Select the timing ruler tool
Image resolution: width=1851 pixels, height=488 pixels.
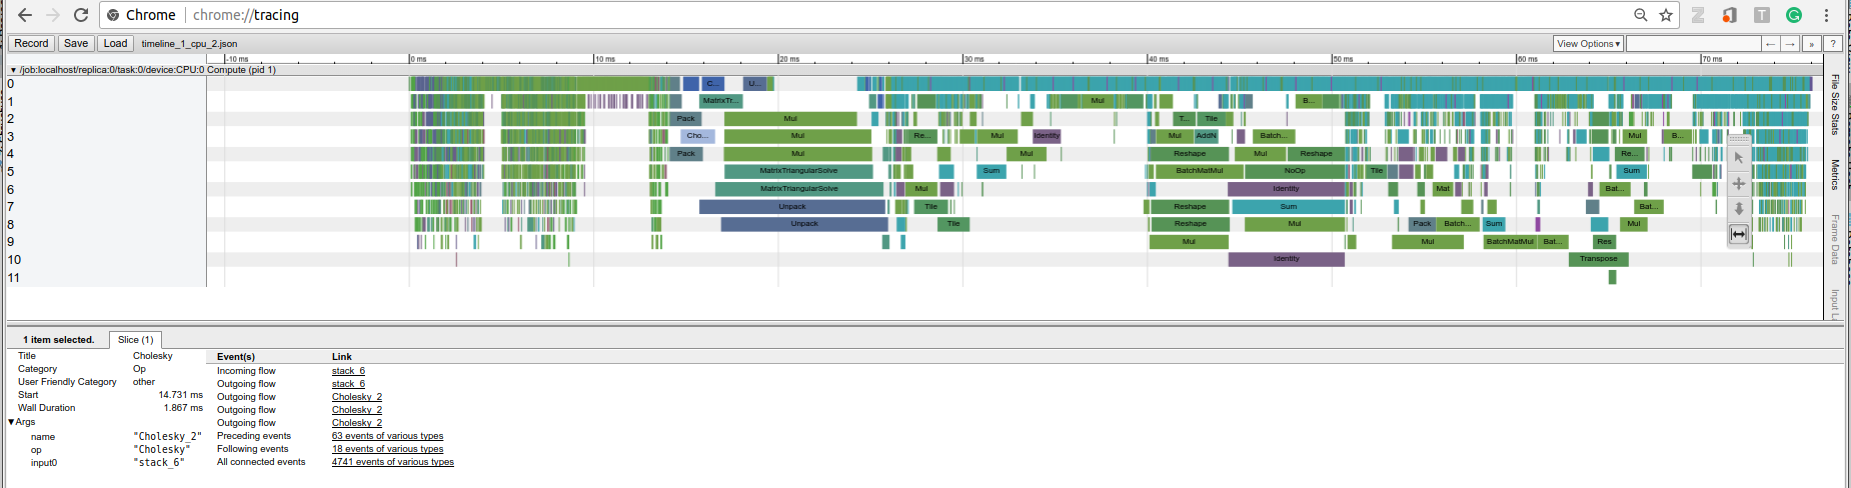(x=1739, y=234)
